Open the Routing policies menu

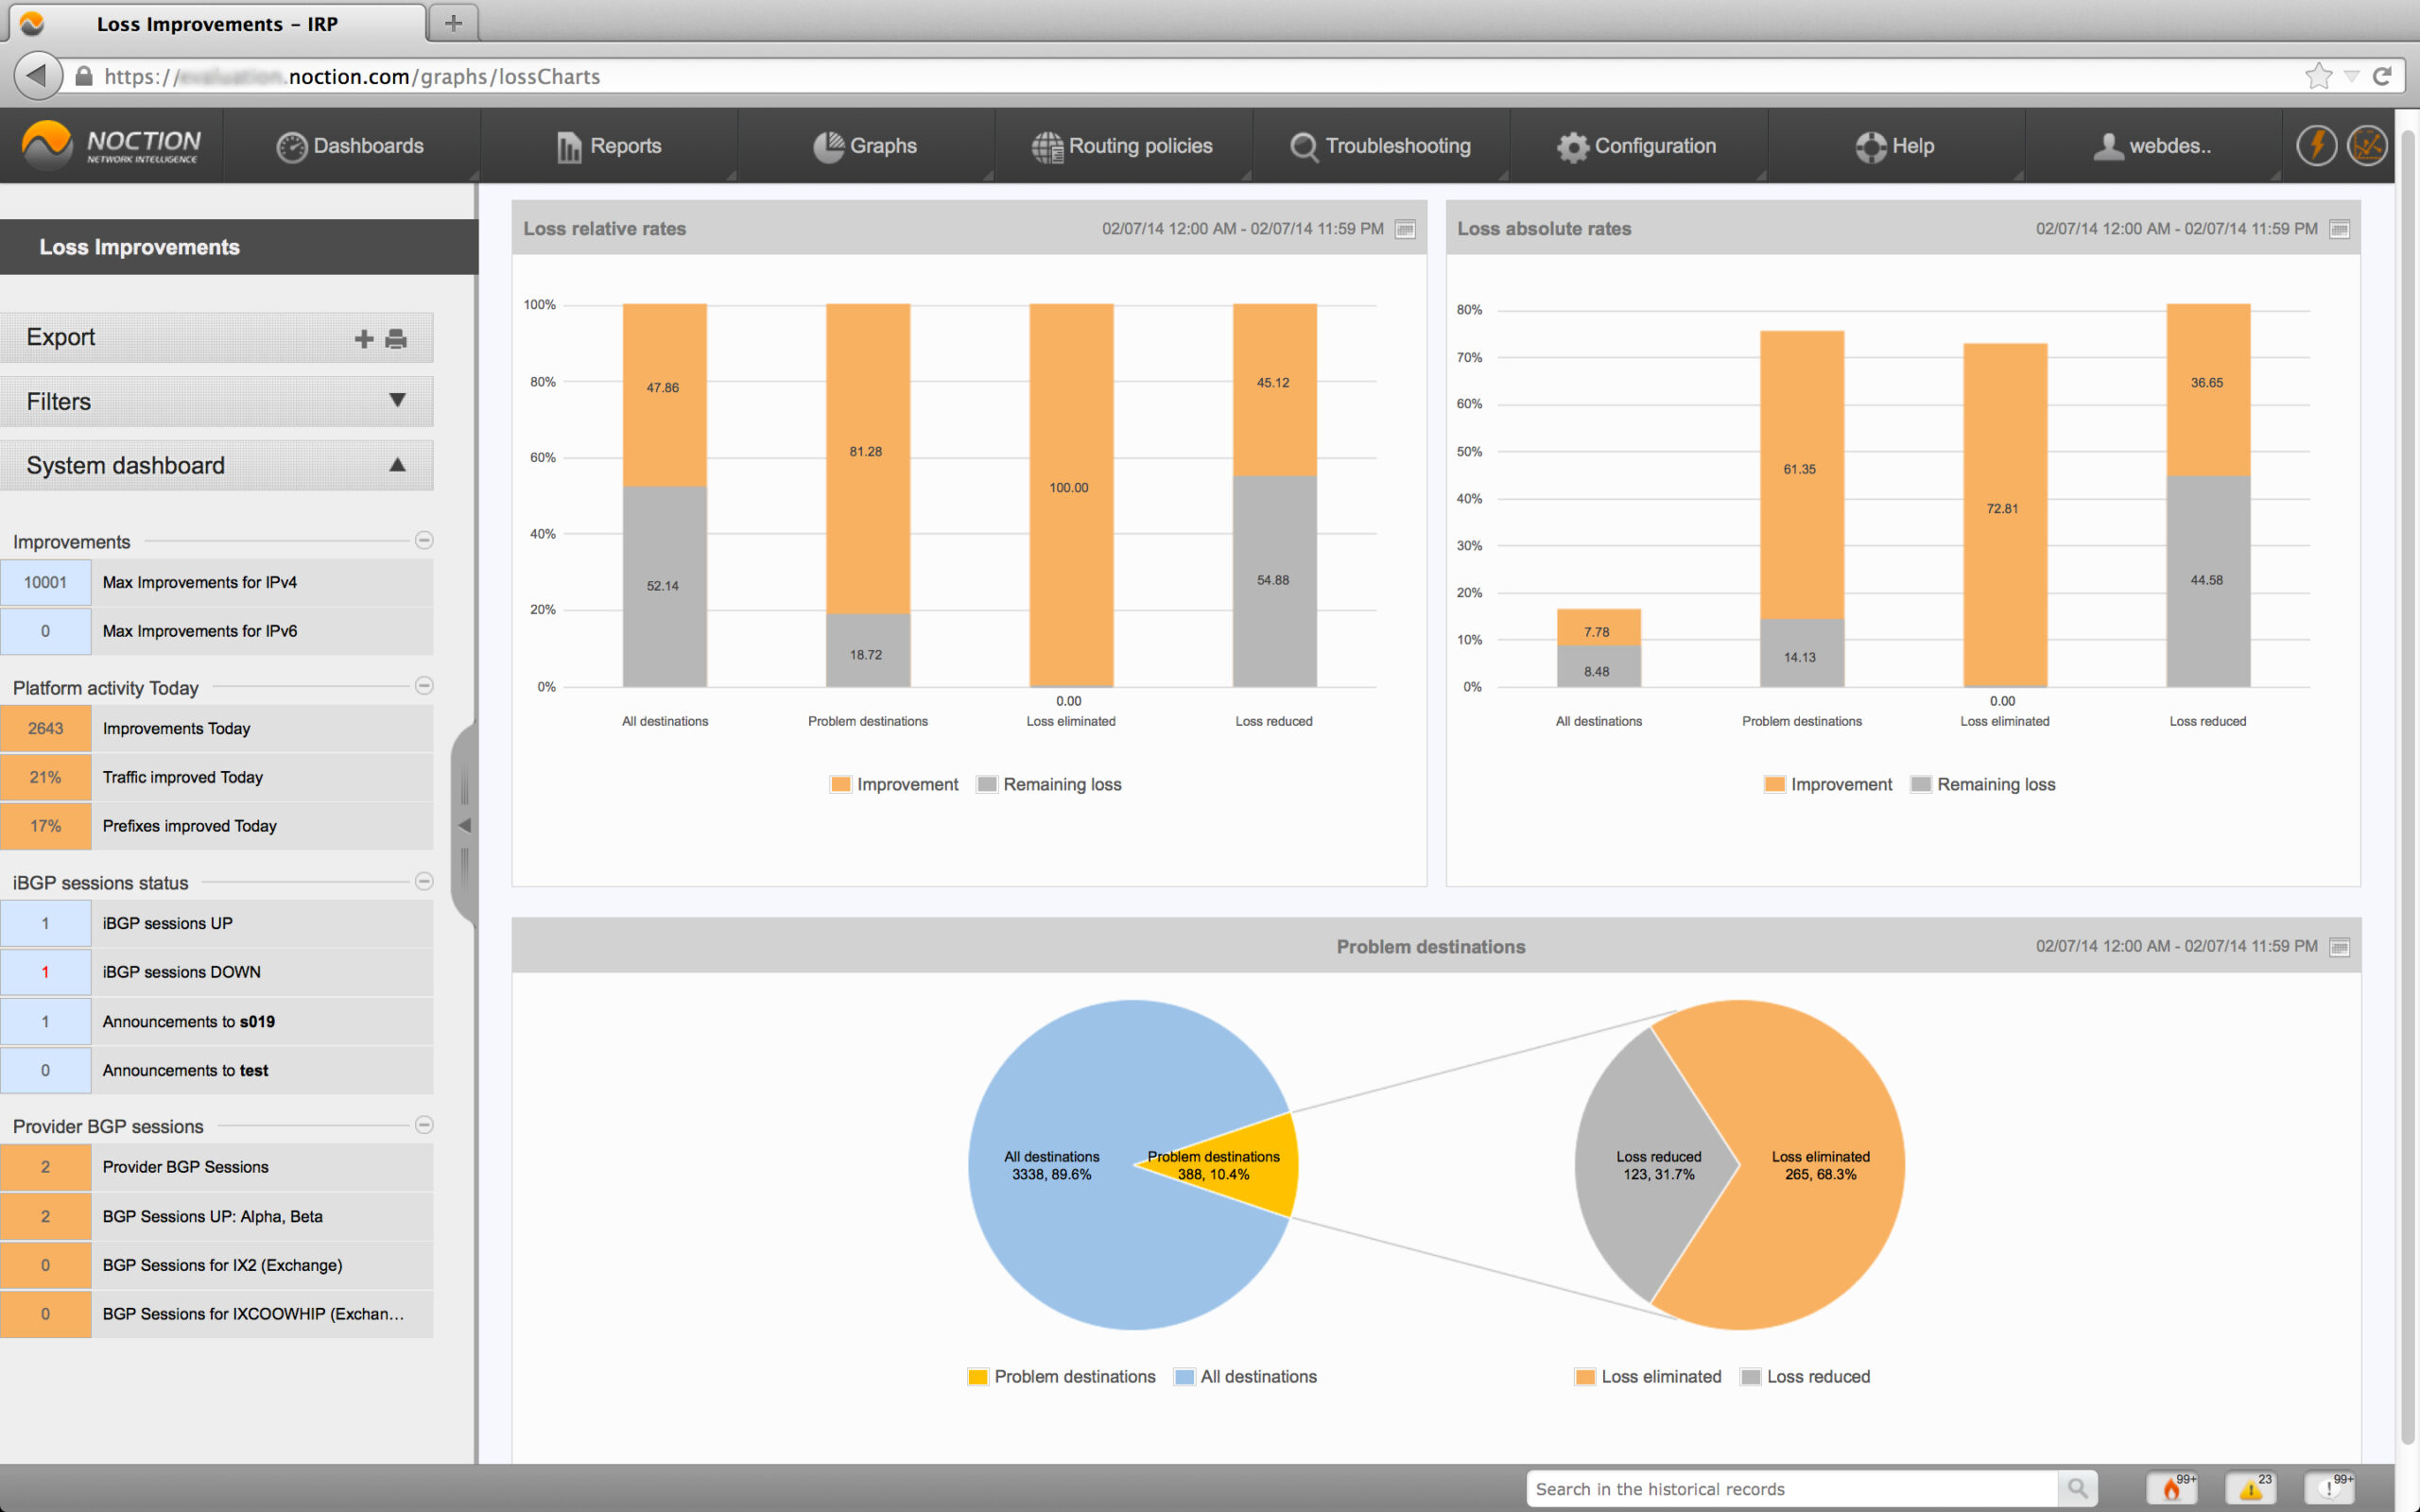tap(1123, 146)
